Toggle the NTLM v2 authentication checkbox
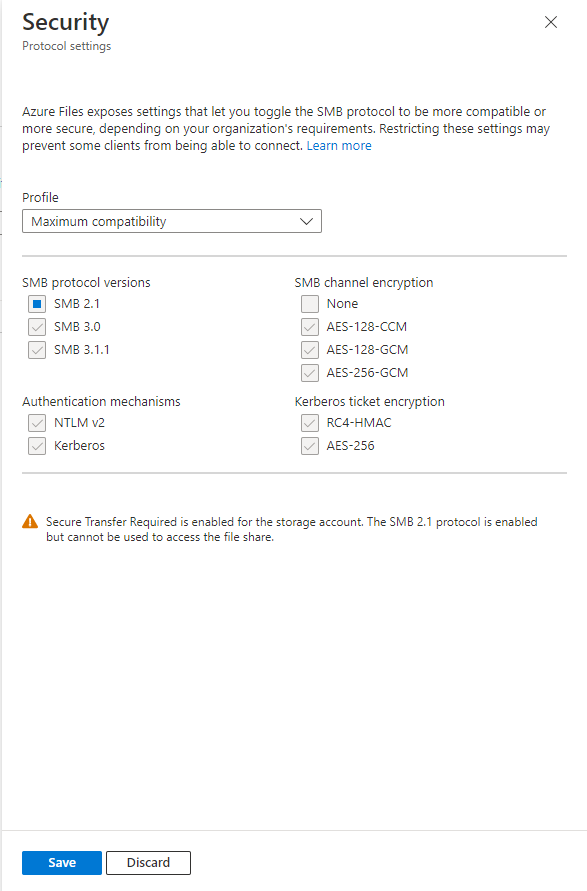The height and width of the screenshot is (891, 587). pyautogui.click(x=37, y=422)
